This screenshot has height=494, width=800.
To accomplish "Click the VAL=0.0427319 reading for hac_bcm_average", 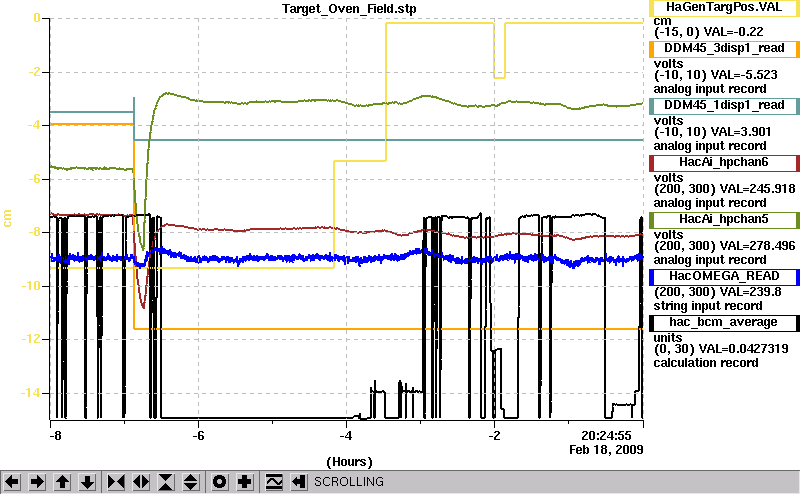I will tap(743, 349).
